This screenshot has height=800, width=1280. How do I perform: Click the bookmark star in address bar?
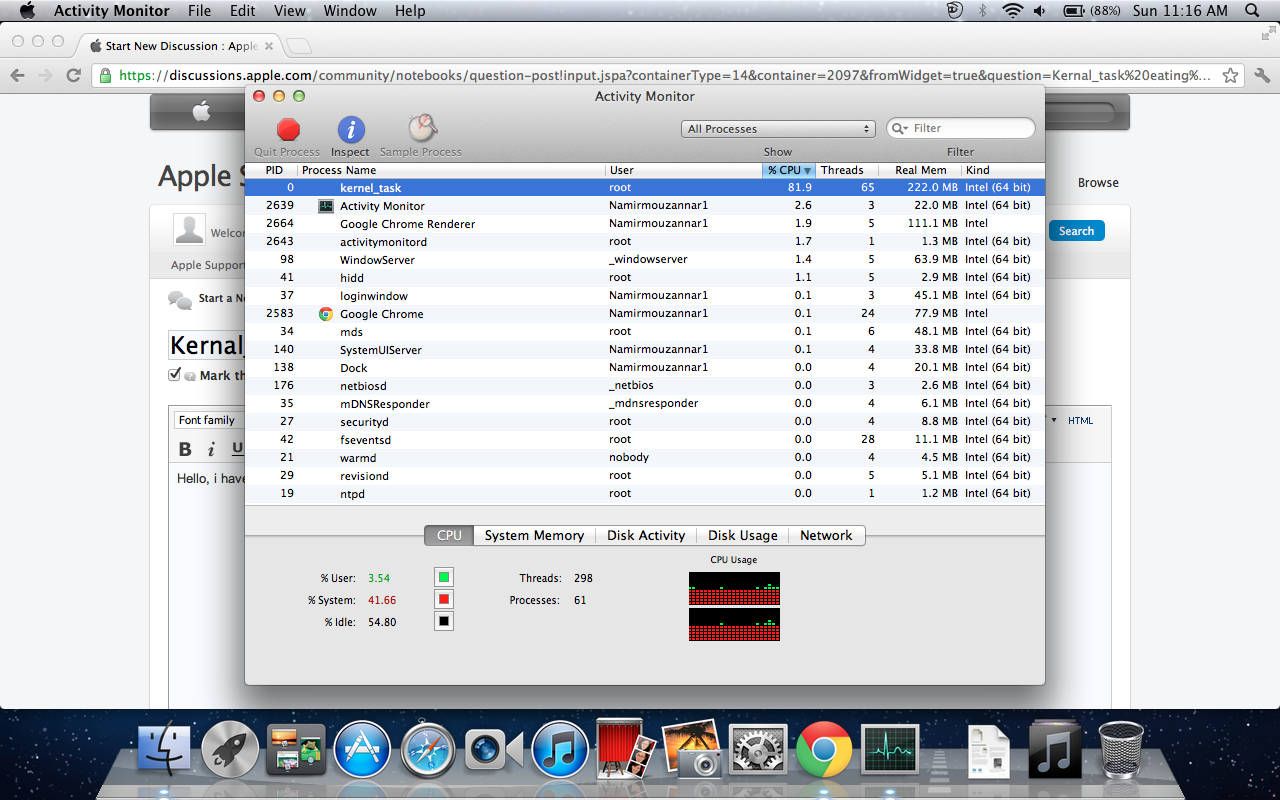click(x=1231, y=75)
